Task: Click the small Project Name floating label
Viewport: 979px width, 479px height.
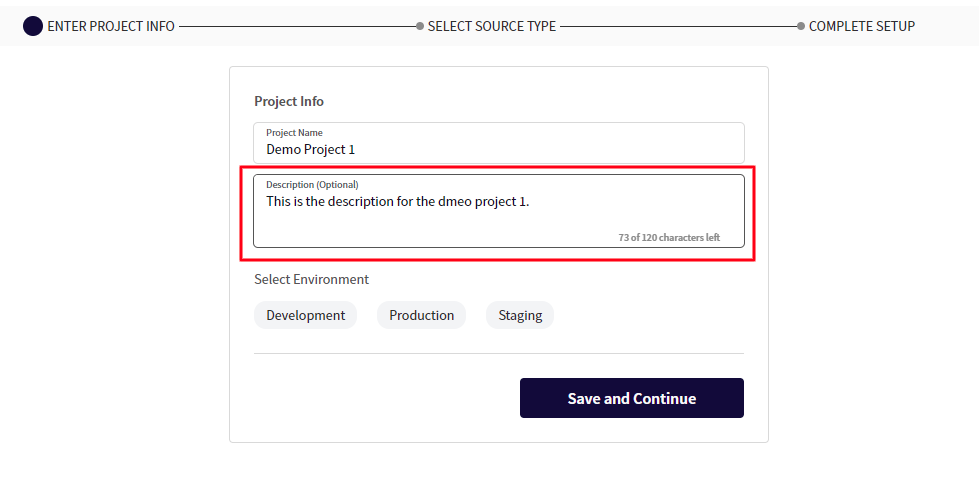Action: pyautogui.click(x=294, y=132)
